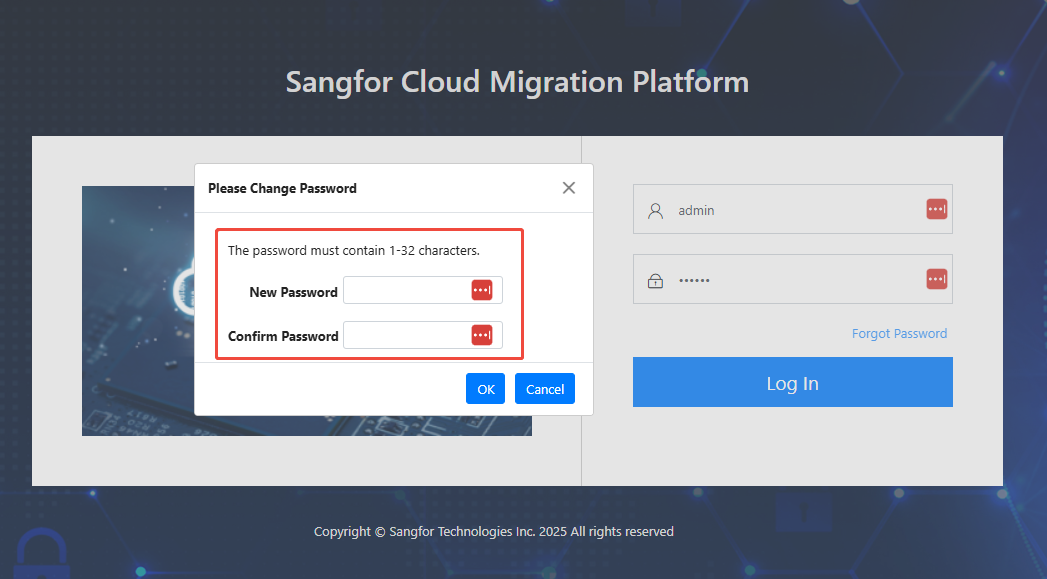This screenshot has width=1047, height=579.
Task: Click the user avatar icon beside admin
Action: 656,211
